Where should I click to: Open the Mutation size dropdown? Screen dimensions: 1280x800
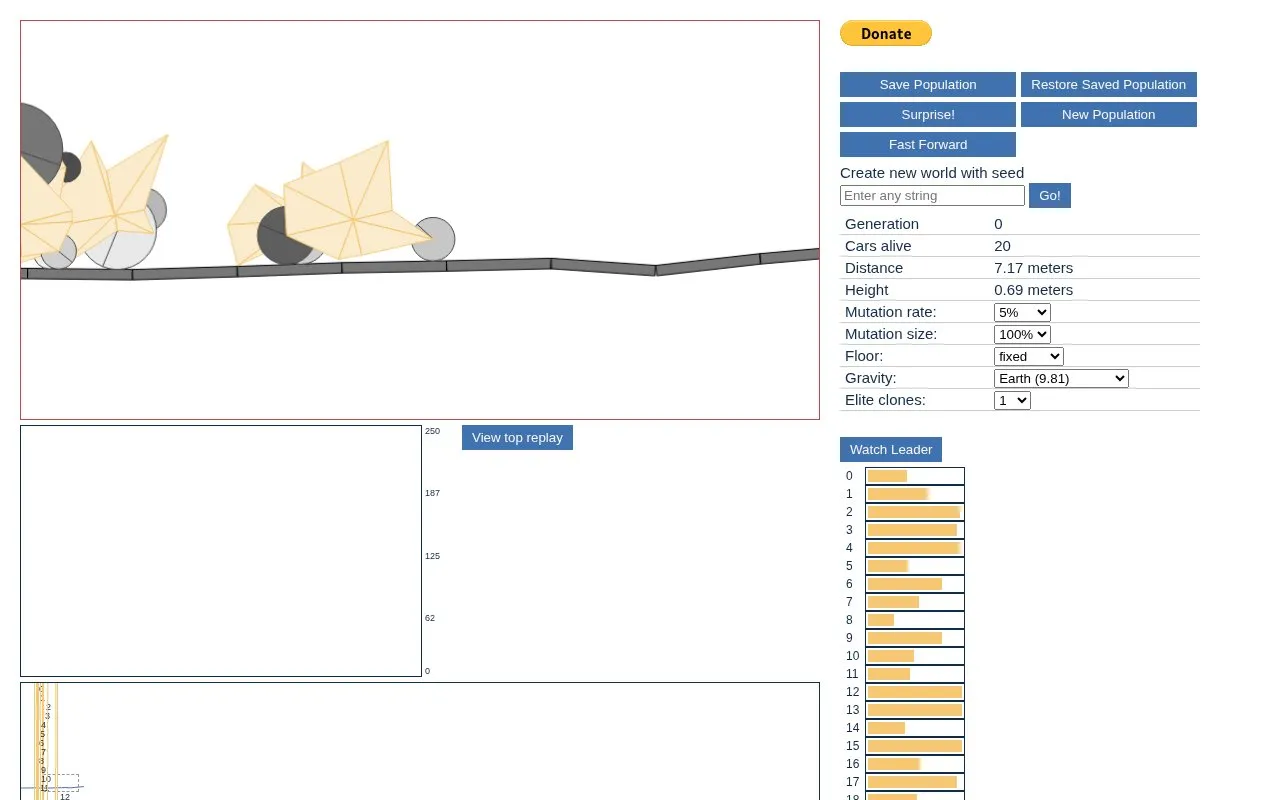pyautogui.click(x=1022, y=335)
